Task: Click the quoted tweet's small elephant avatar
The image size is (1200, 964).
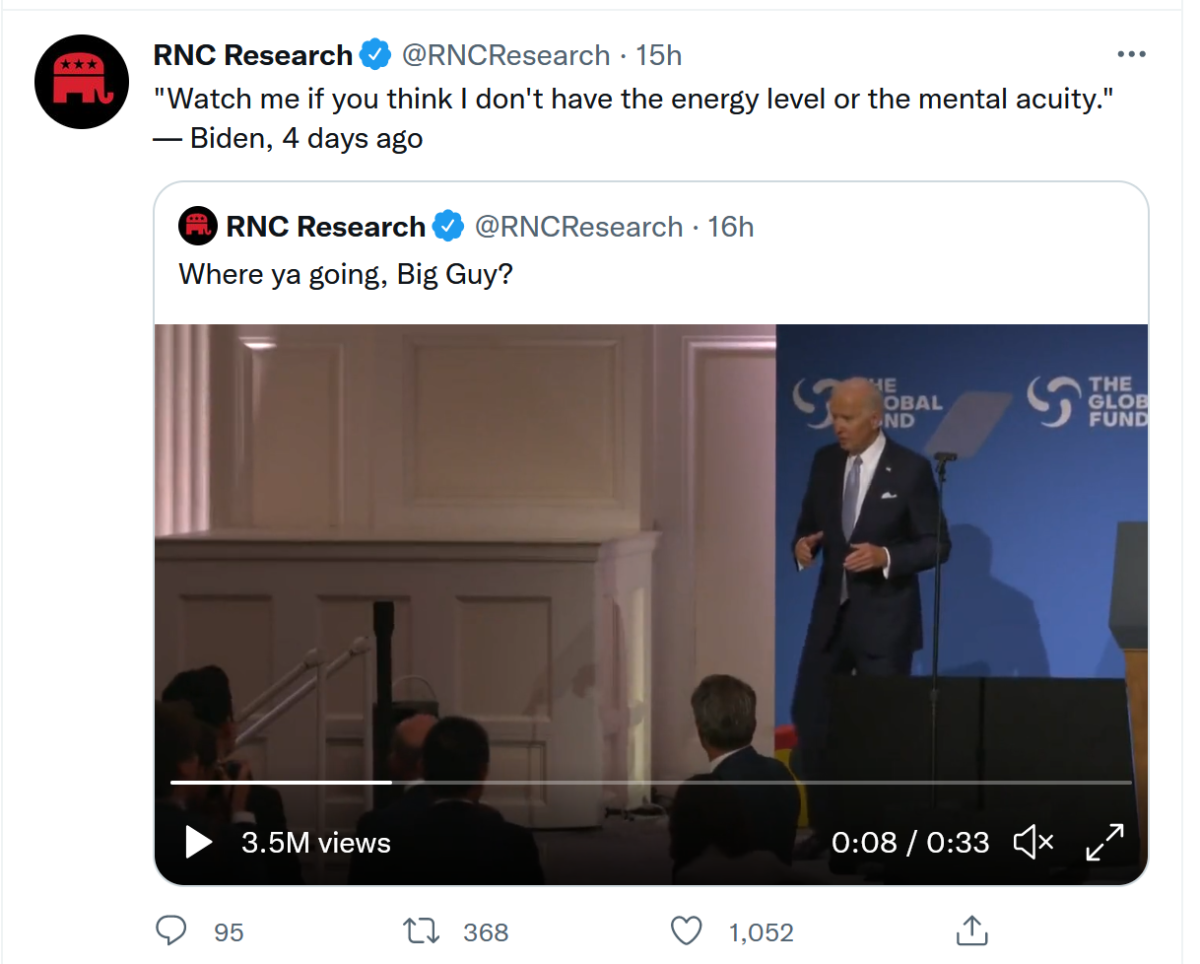Action: 198,227
